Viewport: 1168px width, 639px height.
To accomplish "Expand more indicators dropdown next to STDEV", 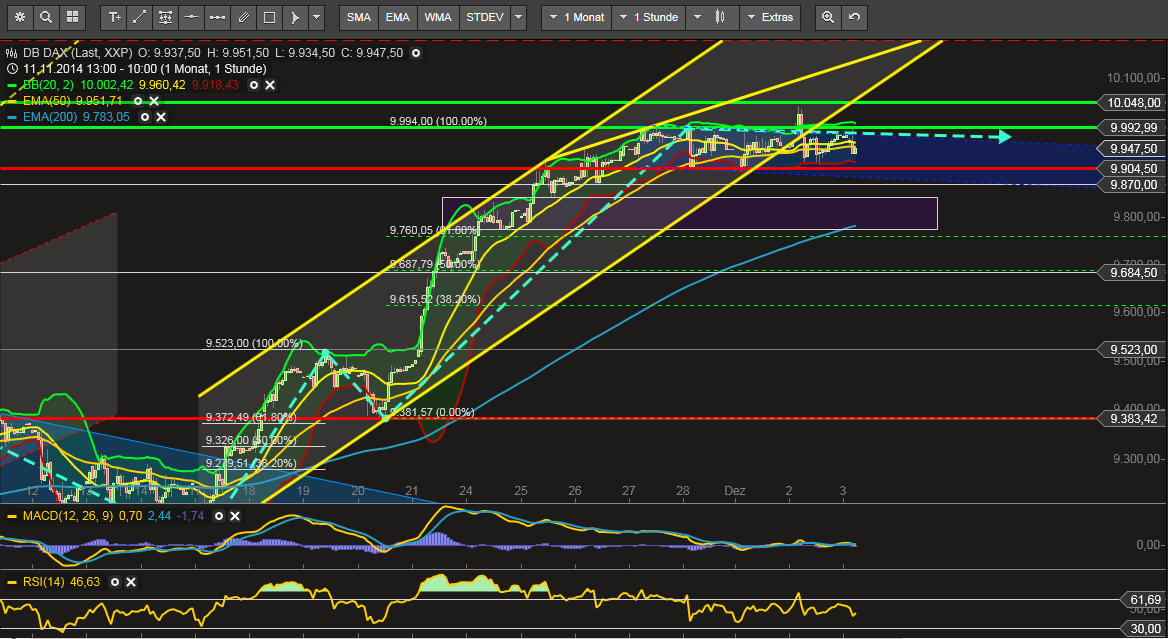I will 519,17.
